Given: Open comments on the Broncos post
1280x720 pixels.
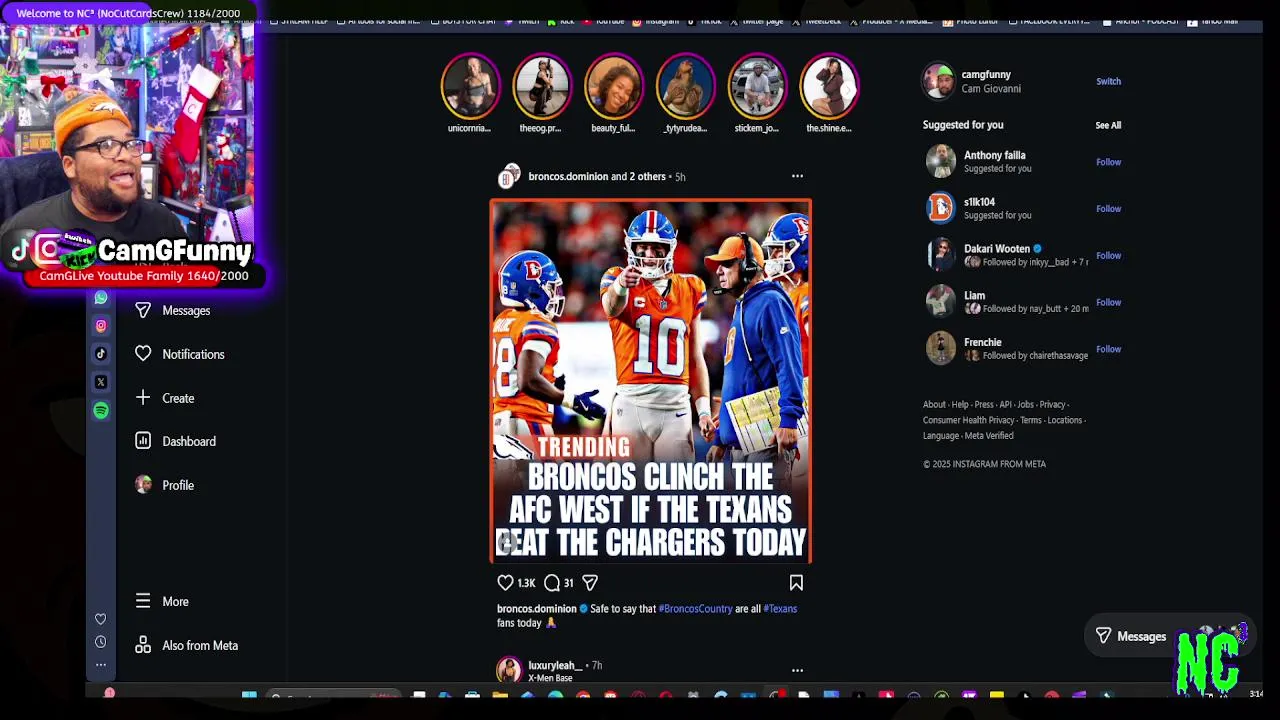Looking at the screenshot, I should pyautogui.click(x=552, y=582).
